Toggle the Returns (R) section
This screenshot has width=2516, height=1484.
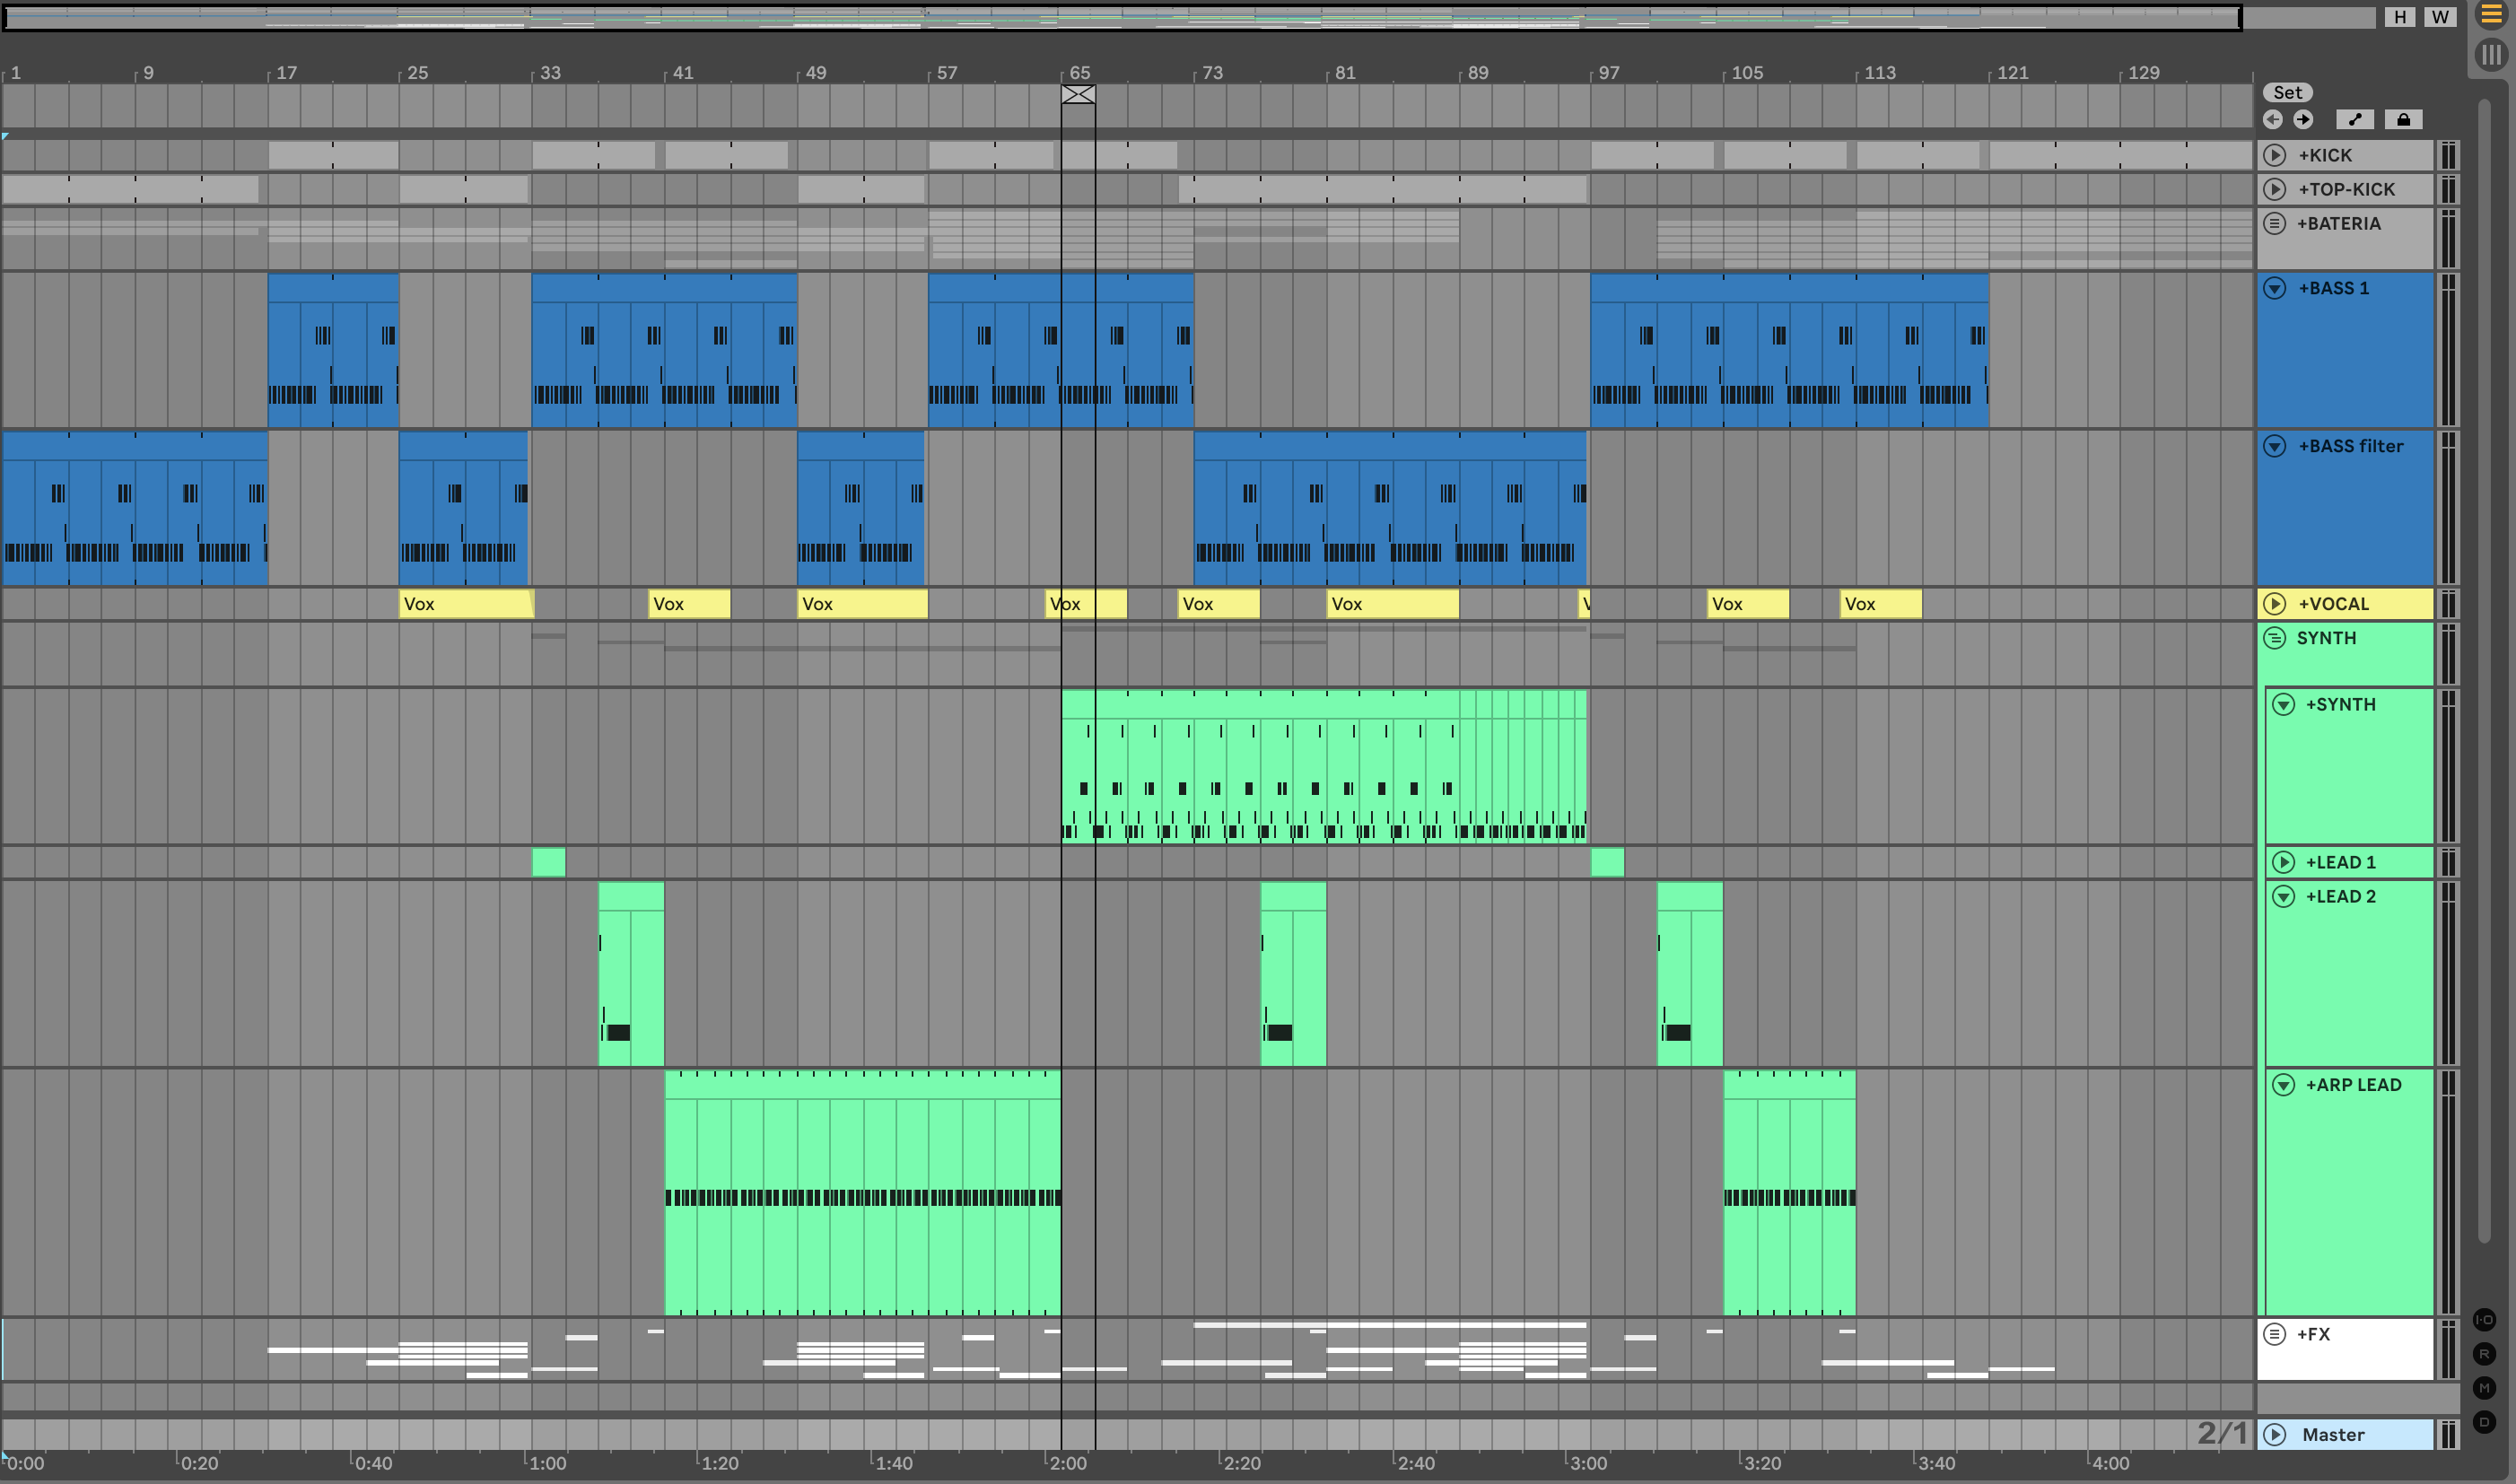[2484, 1354]
